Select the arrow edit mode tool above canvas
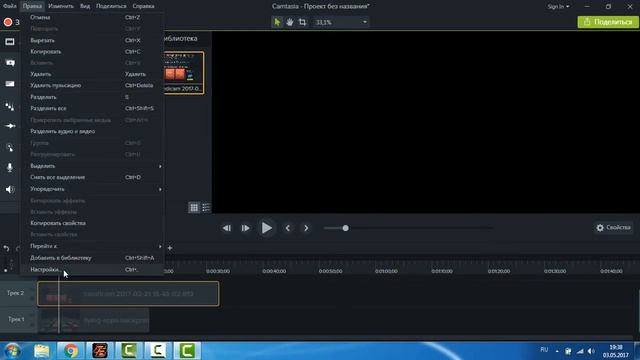 (x=277, y=22)
